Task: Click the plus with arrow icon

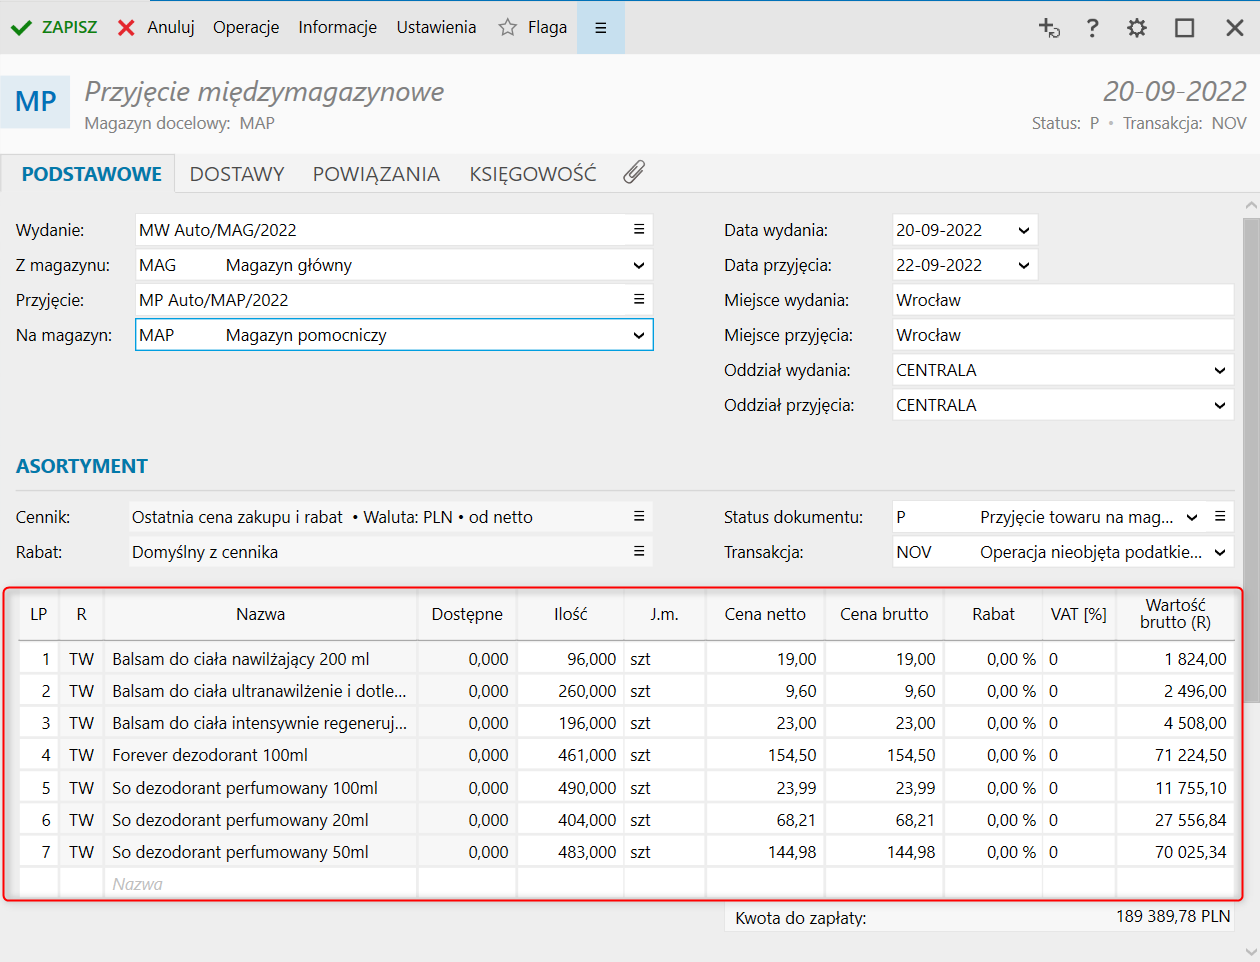Action: click(x=1048, y=28)
